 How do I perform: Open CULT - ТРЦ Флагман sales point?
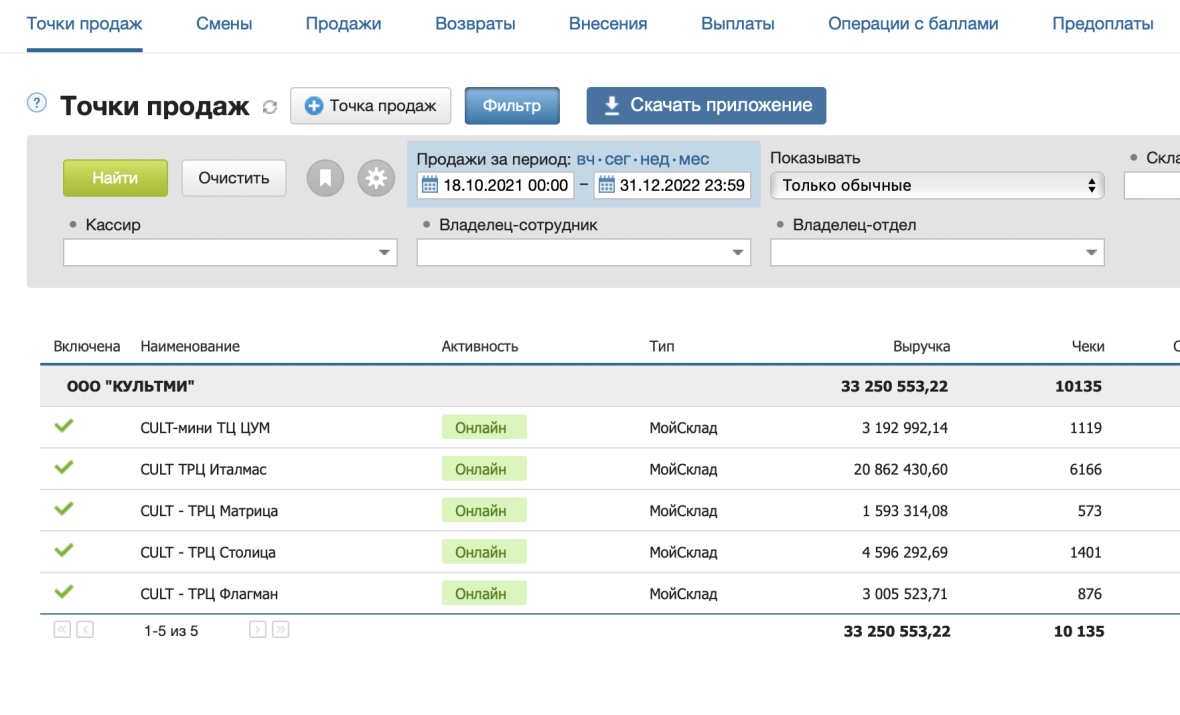tap(209, 594)
